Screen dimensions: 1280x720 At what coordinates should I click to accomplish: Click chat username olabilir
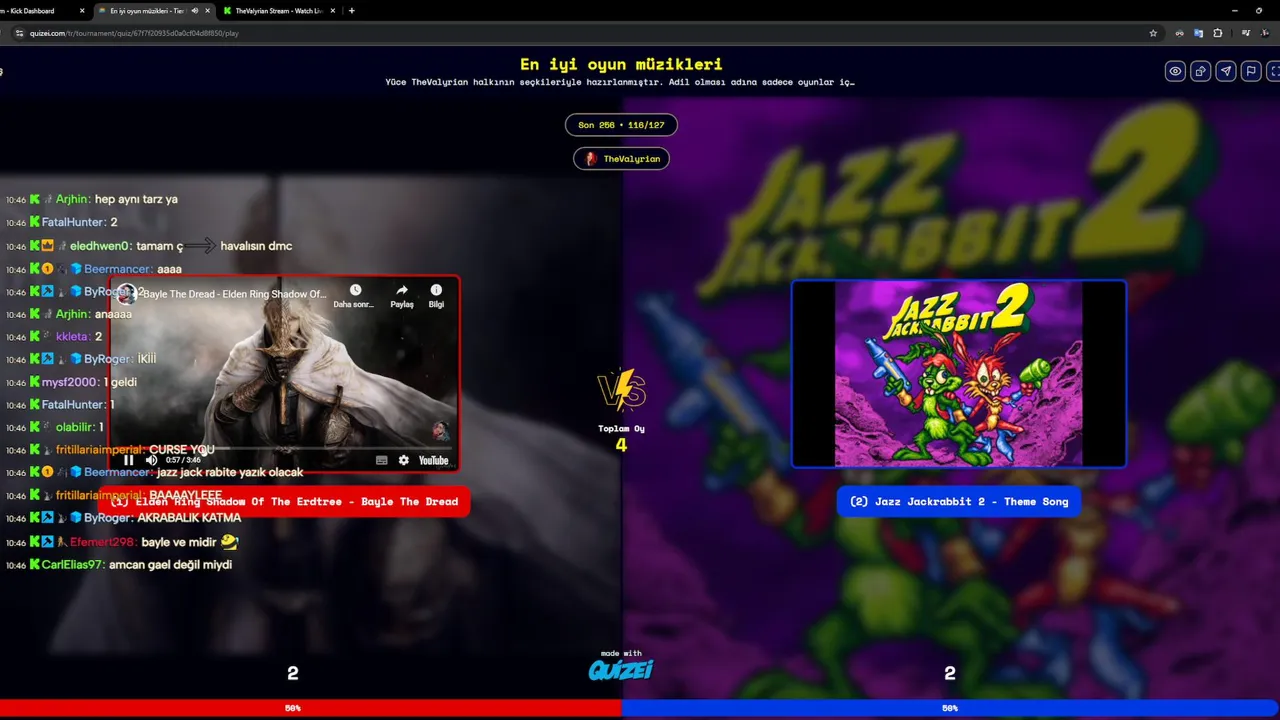tap(75, 427)
